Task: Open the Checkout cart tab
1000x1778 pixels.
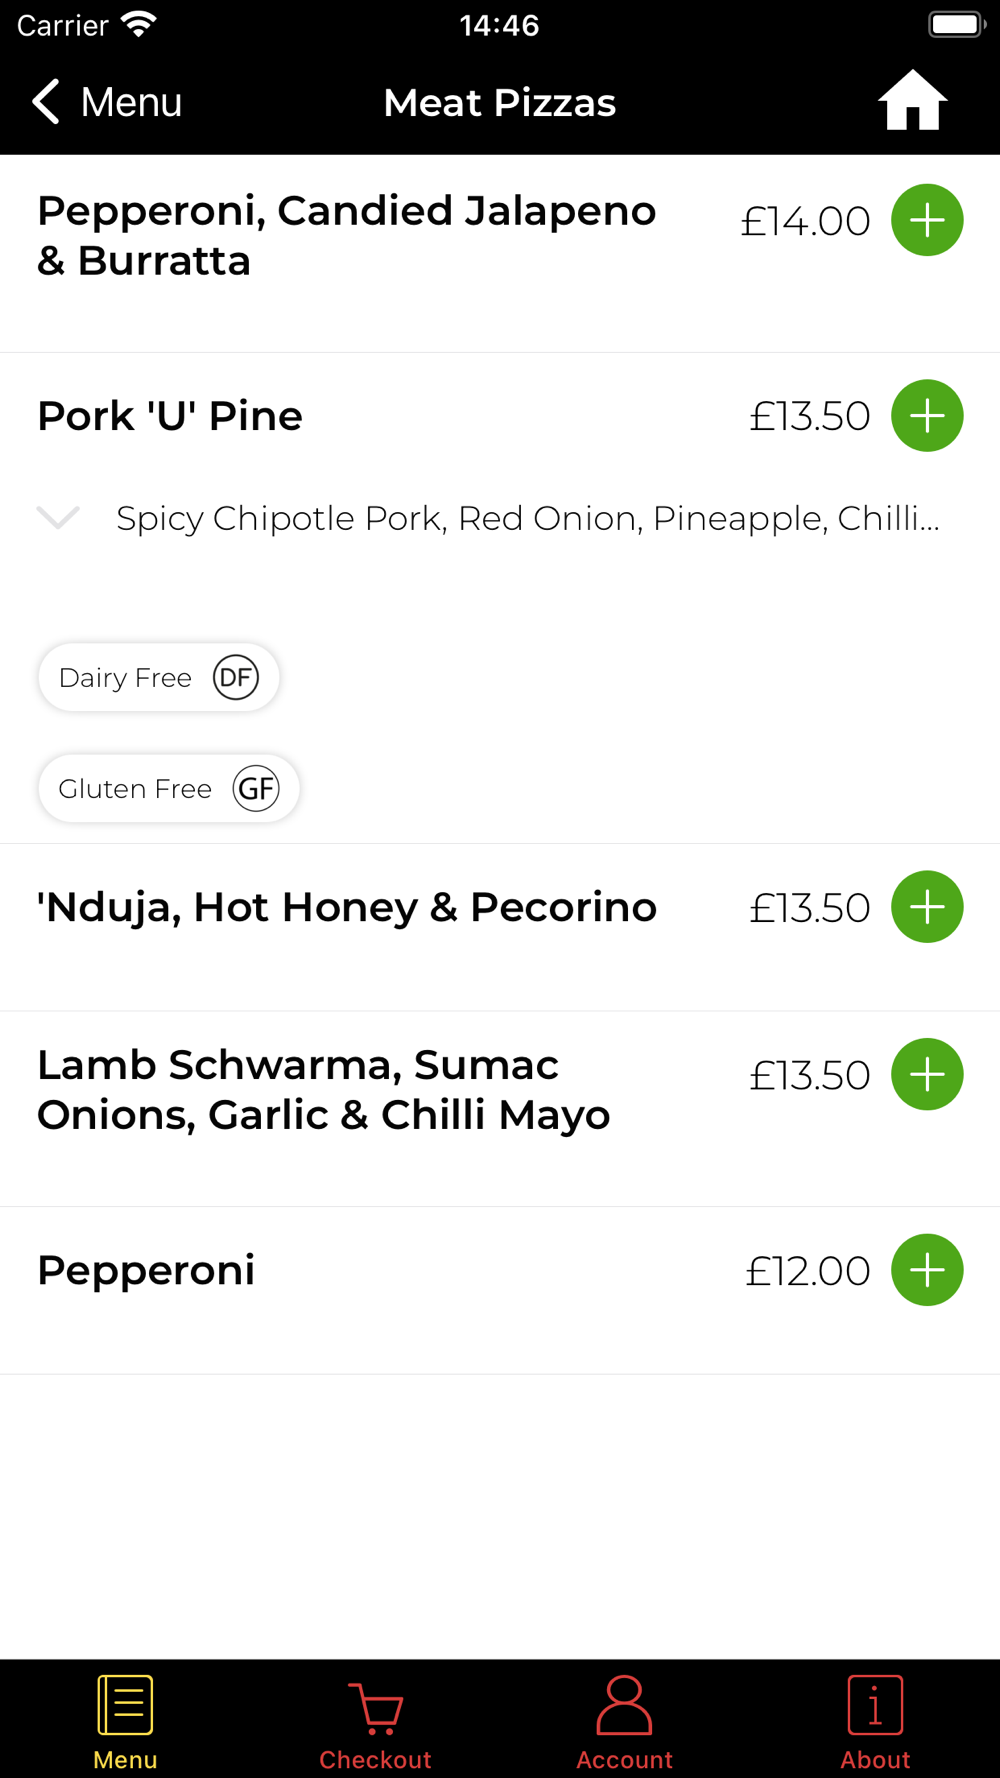Action: tap(375, 1722)
